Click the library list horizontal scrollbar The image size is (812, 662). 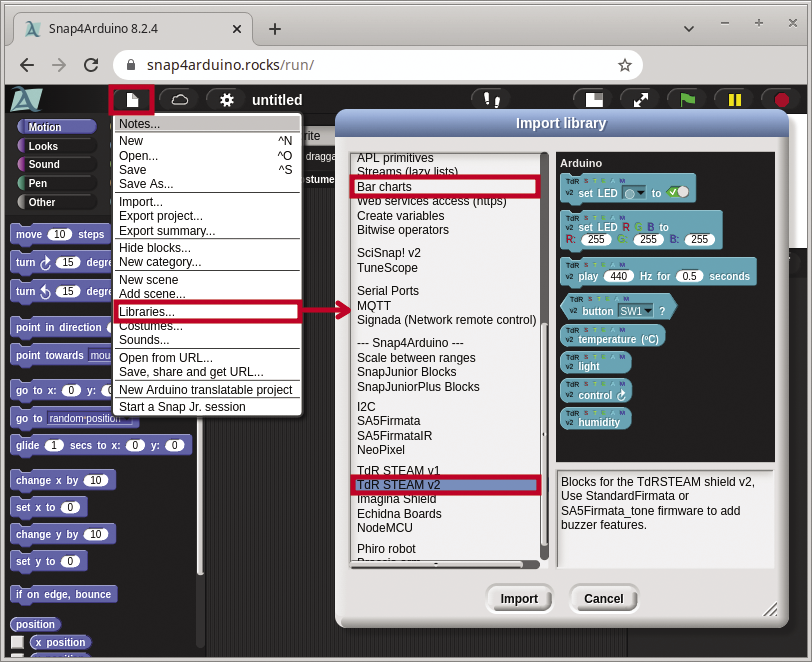(437, 564)
